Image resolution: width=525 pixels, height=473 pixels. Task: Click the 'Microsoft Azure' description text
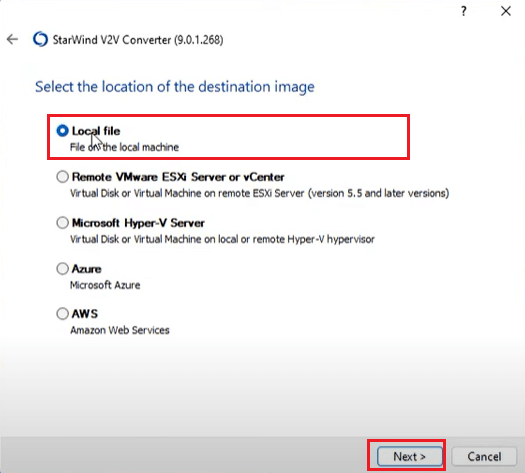(105, 285)
